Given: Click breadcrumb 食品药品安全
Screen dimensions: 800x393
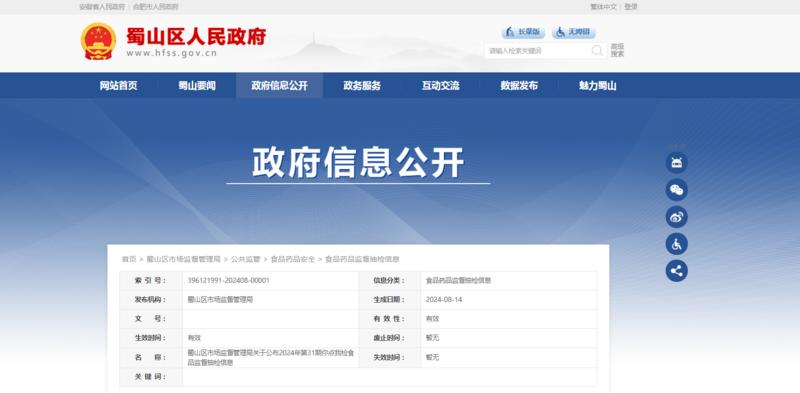Looking at the screenshot, I should (x=293, y=259).
